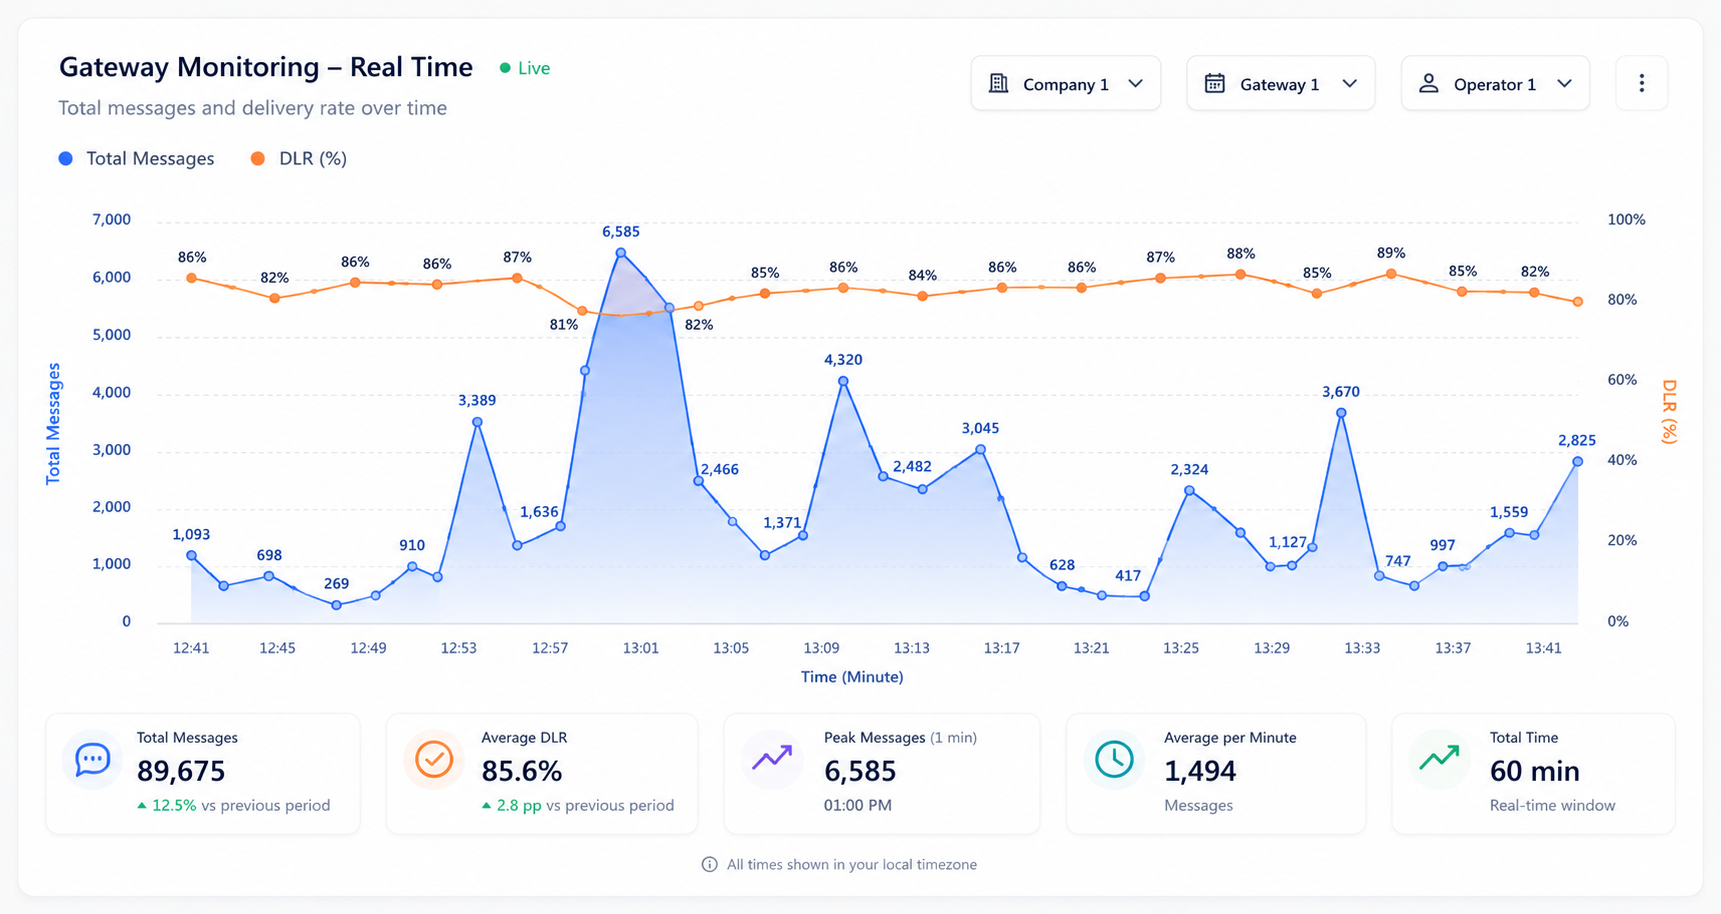Click the 1,636 value label on the chart

click(539, 512)
